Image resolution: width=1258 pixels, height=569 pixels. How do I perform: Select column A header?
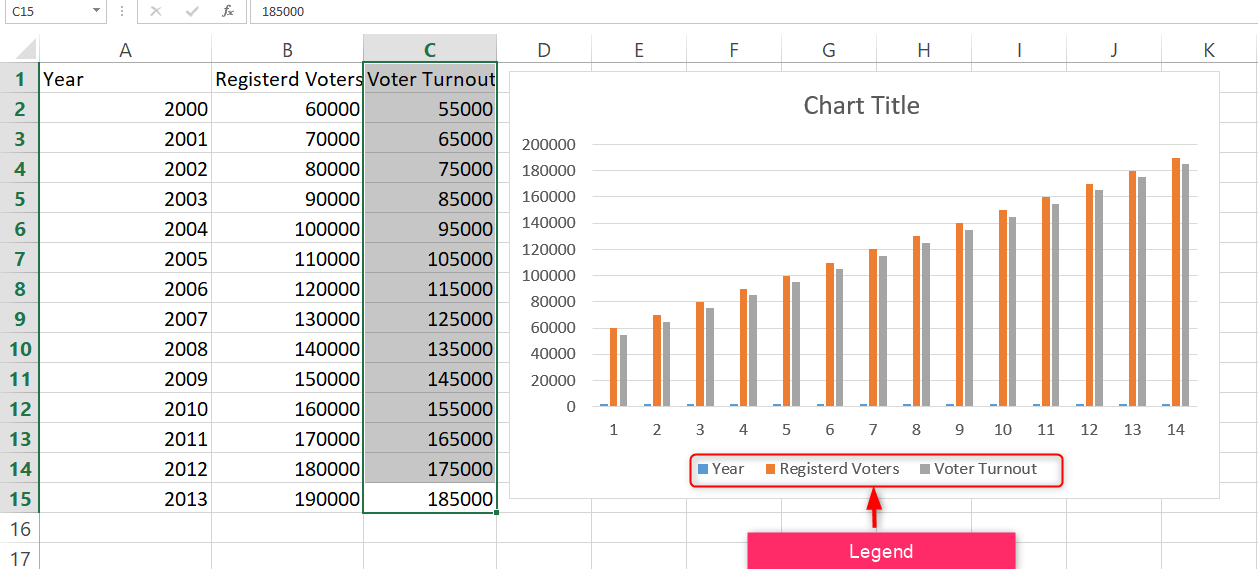125,50
